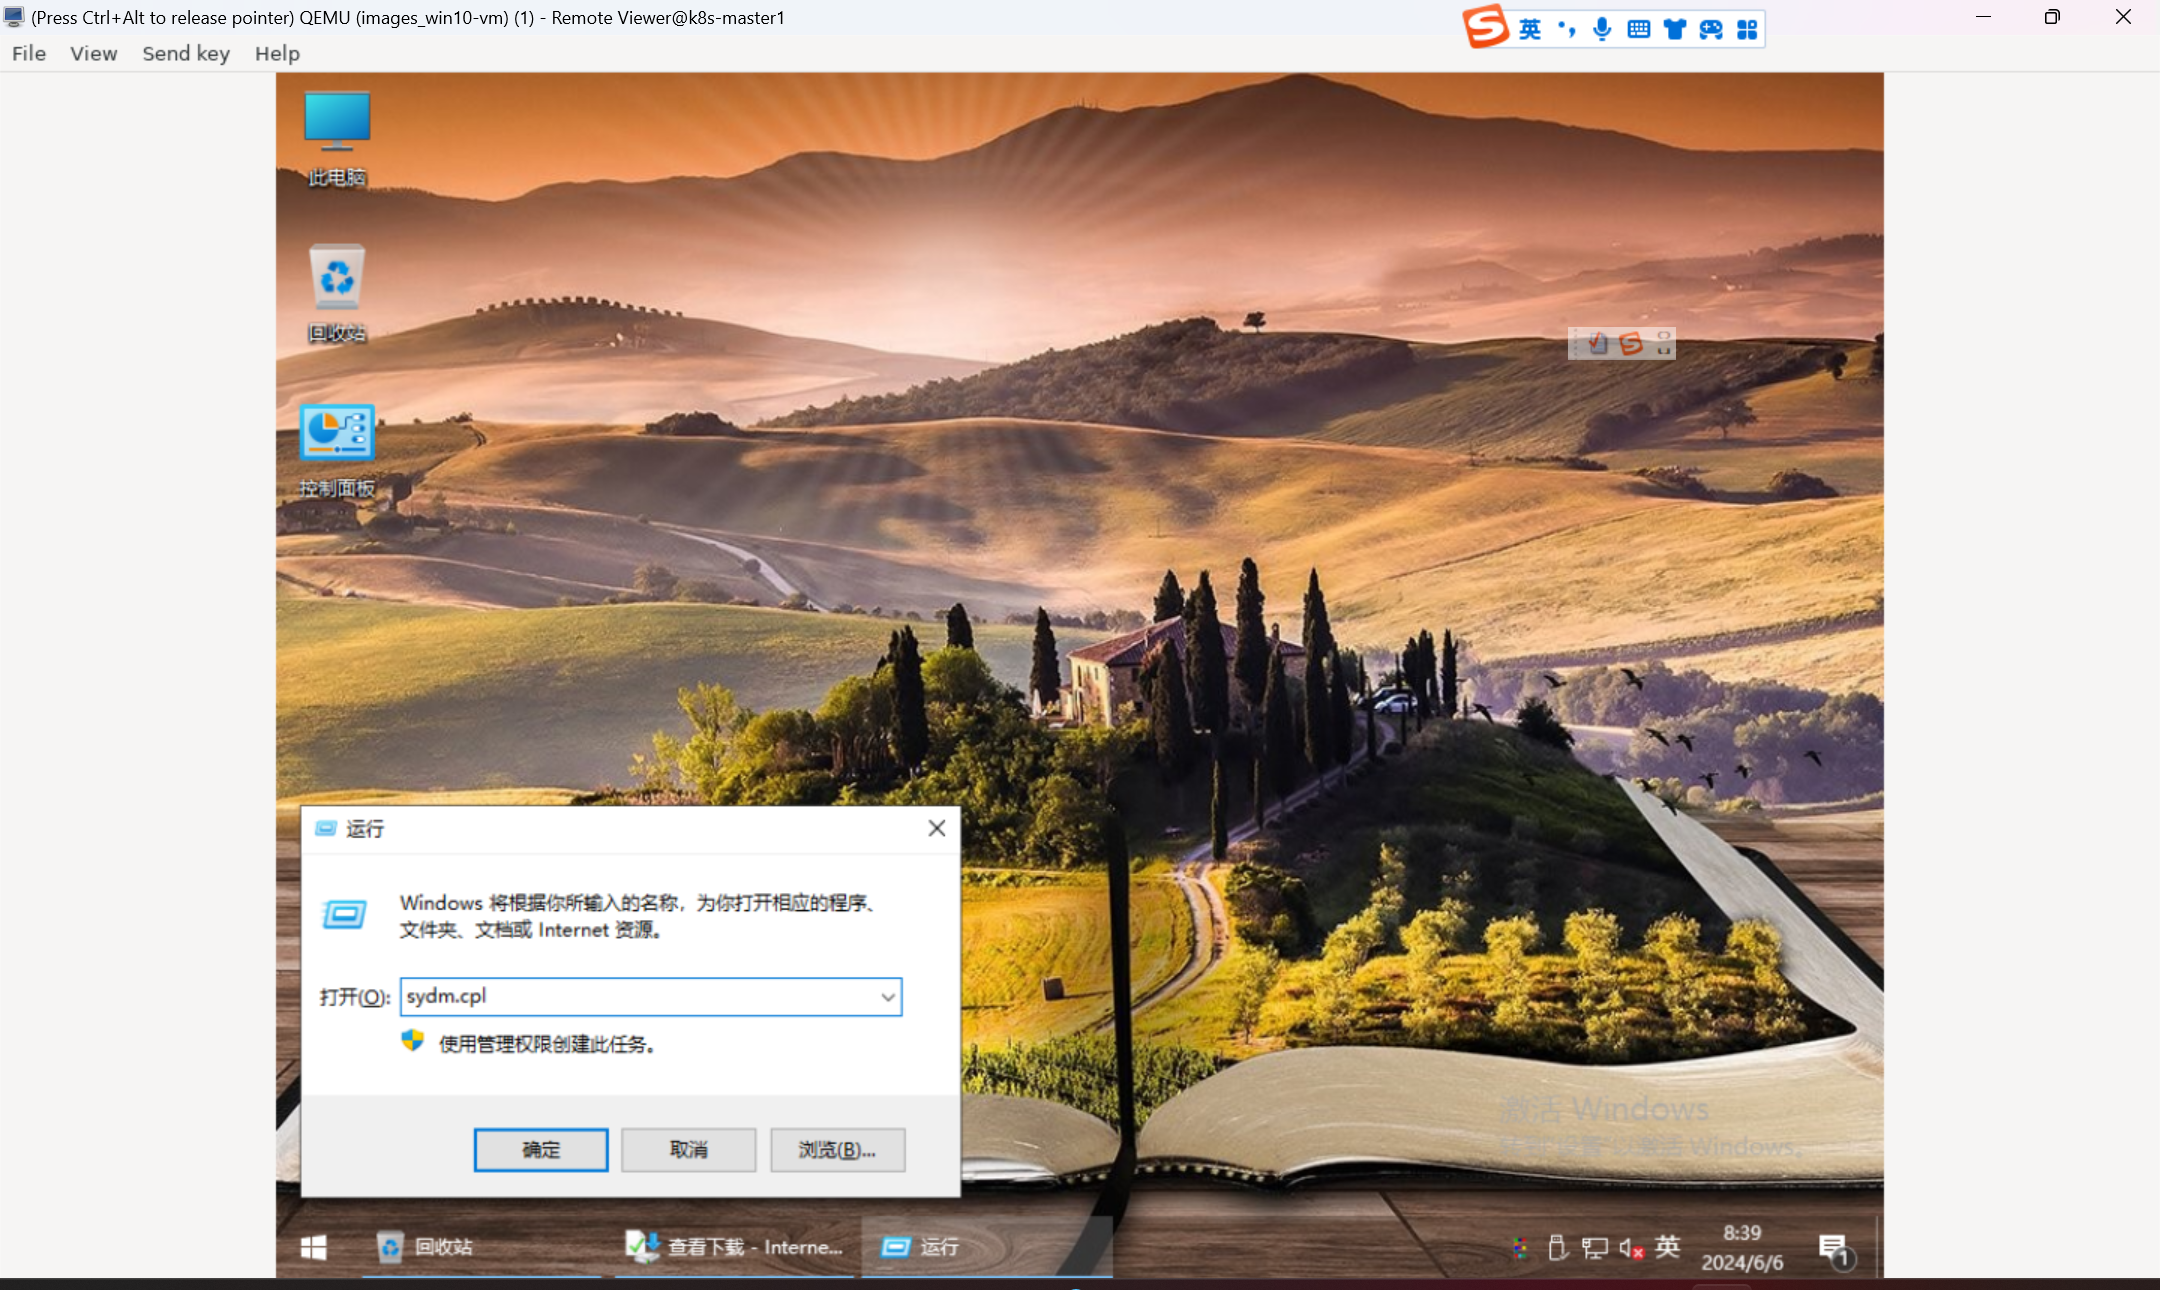Click the Sogou microphone voice input icon
The width and height of the screenshot is (2160, 1290).
point(1602,29)
